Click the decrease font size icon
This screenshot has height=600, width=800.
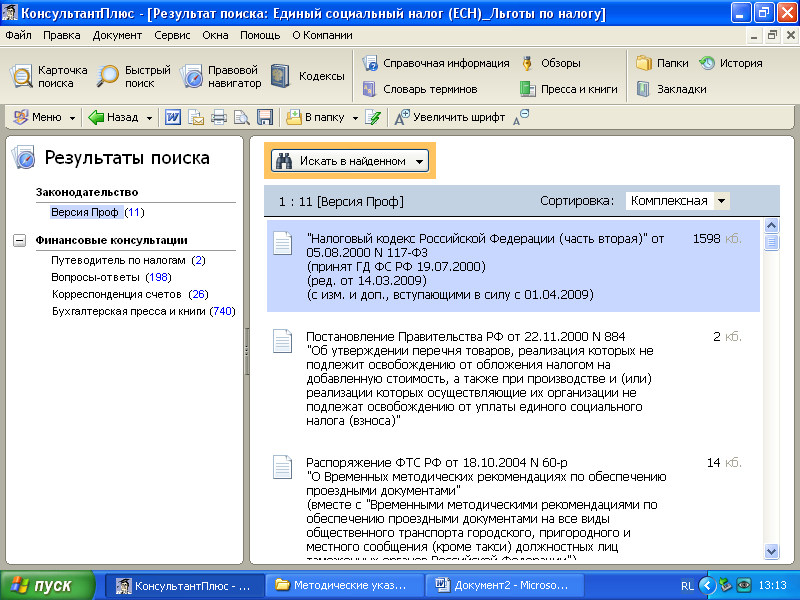[521, 117]
